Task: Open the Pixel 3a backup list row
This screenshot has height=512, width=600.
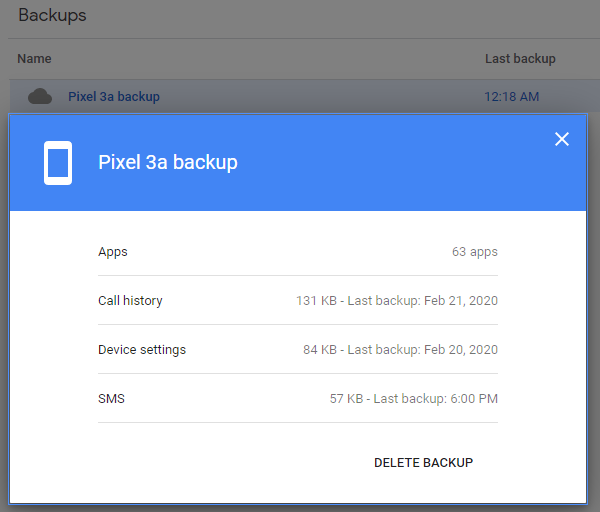Action: click(x=305, y=96)
